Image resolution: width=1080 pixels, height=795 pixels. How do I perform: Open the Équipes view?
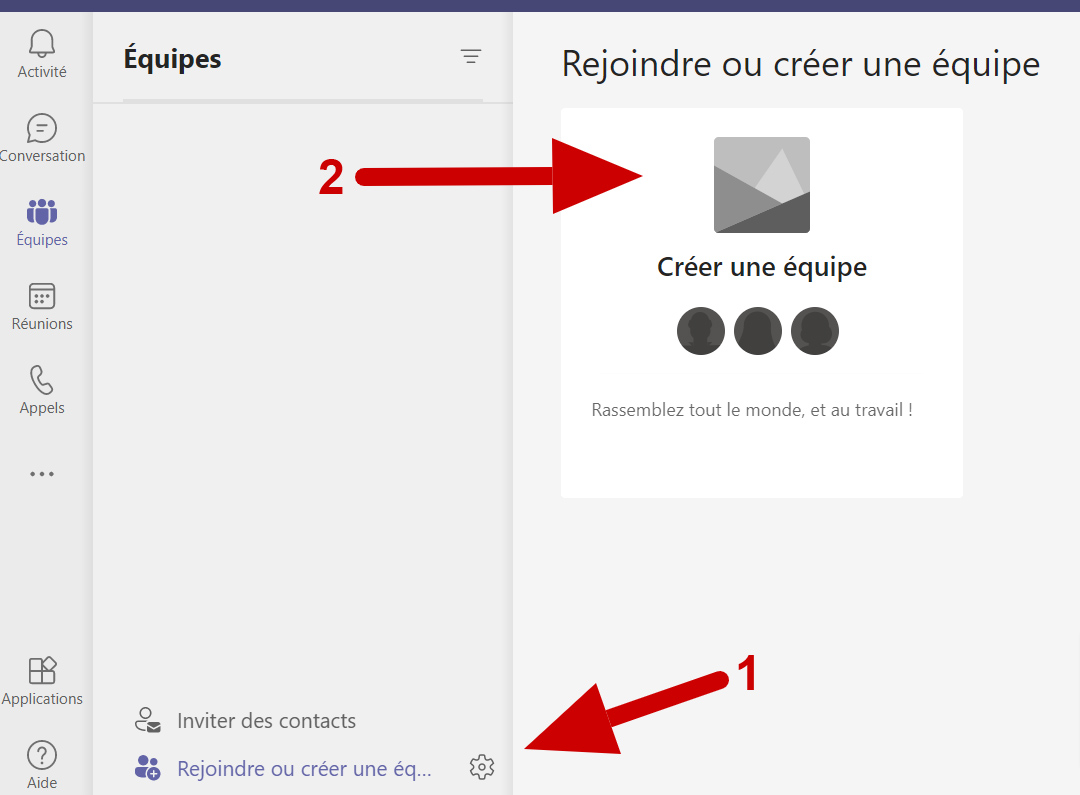41,221
